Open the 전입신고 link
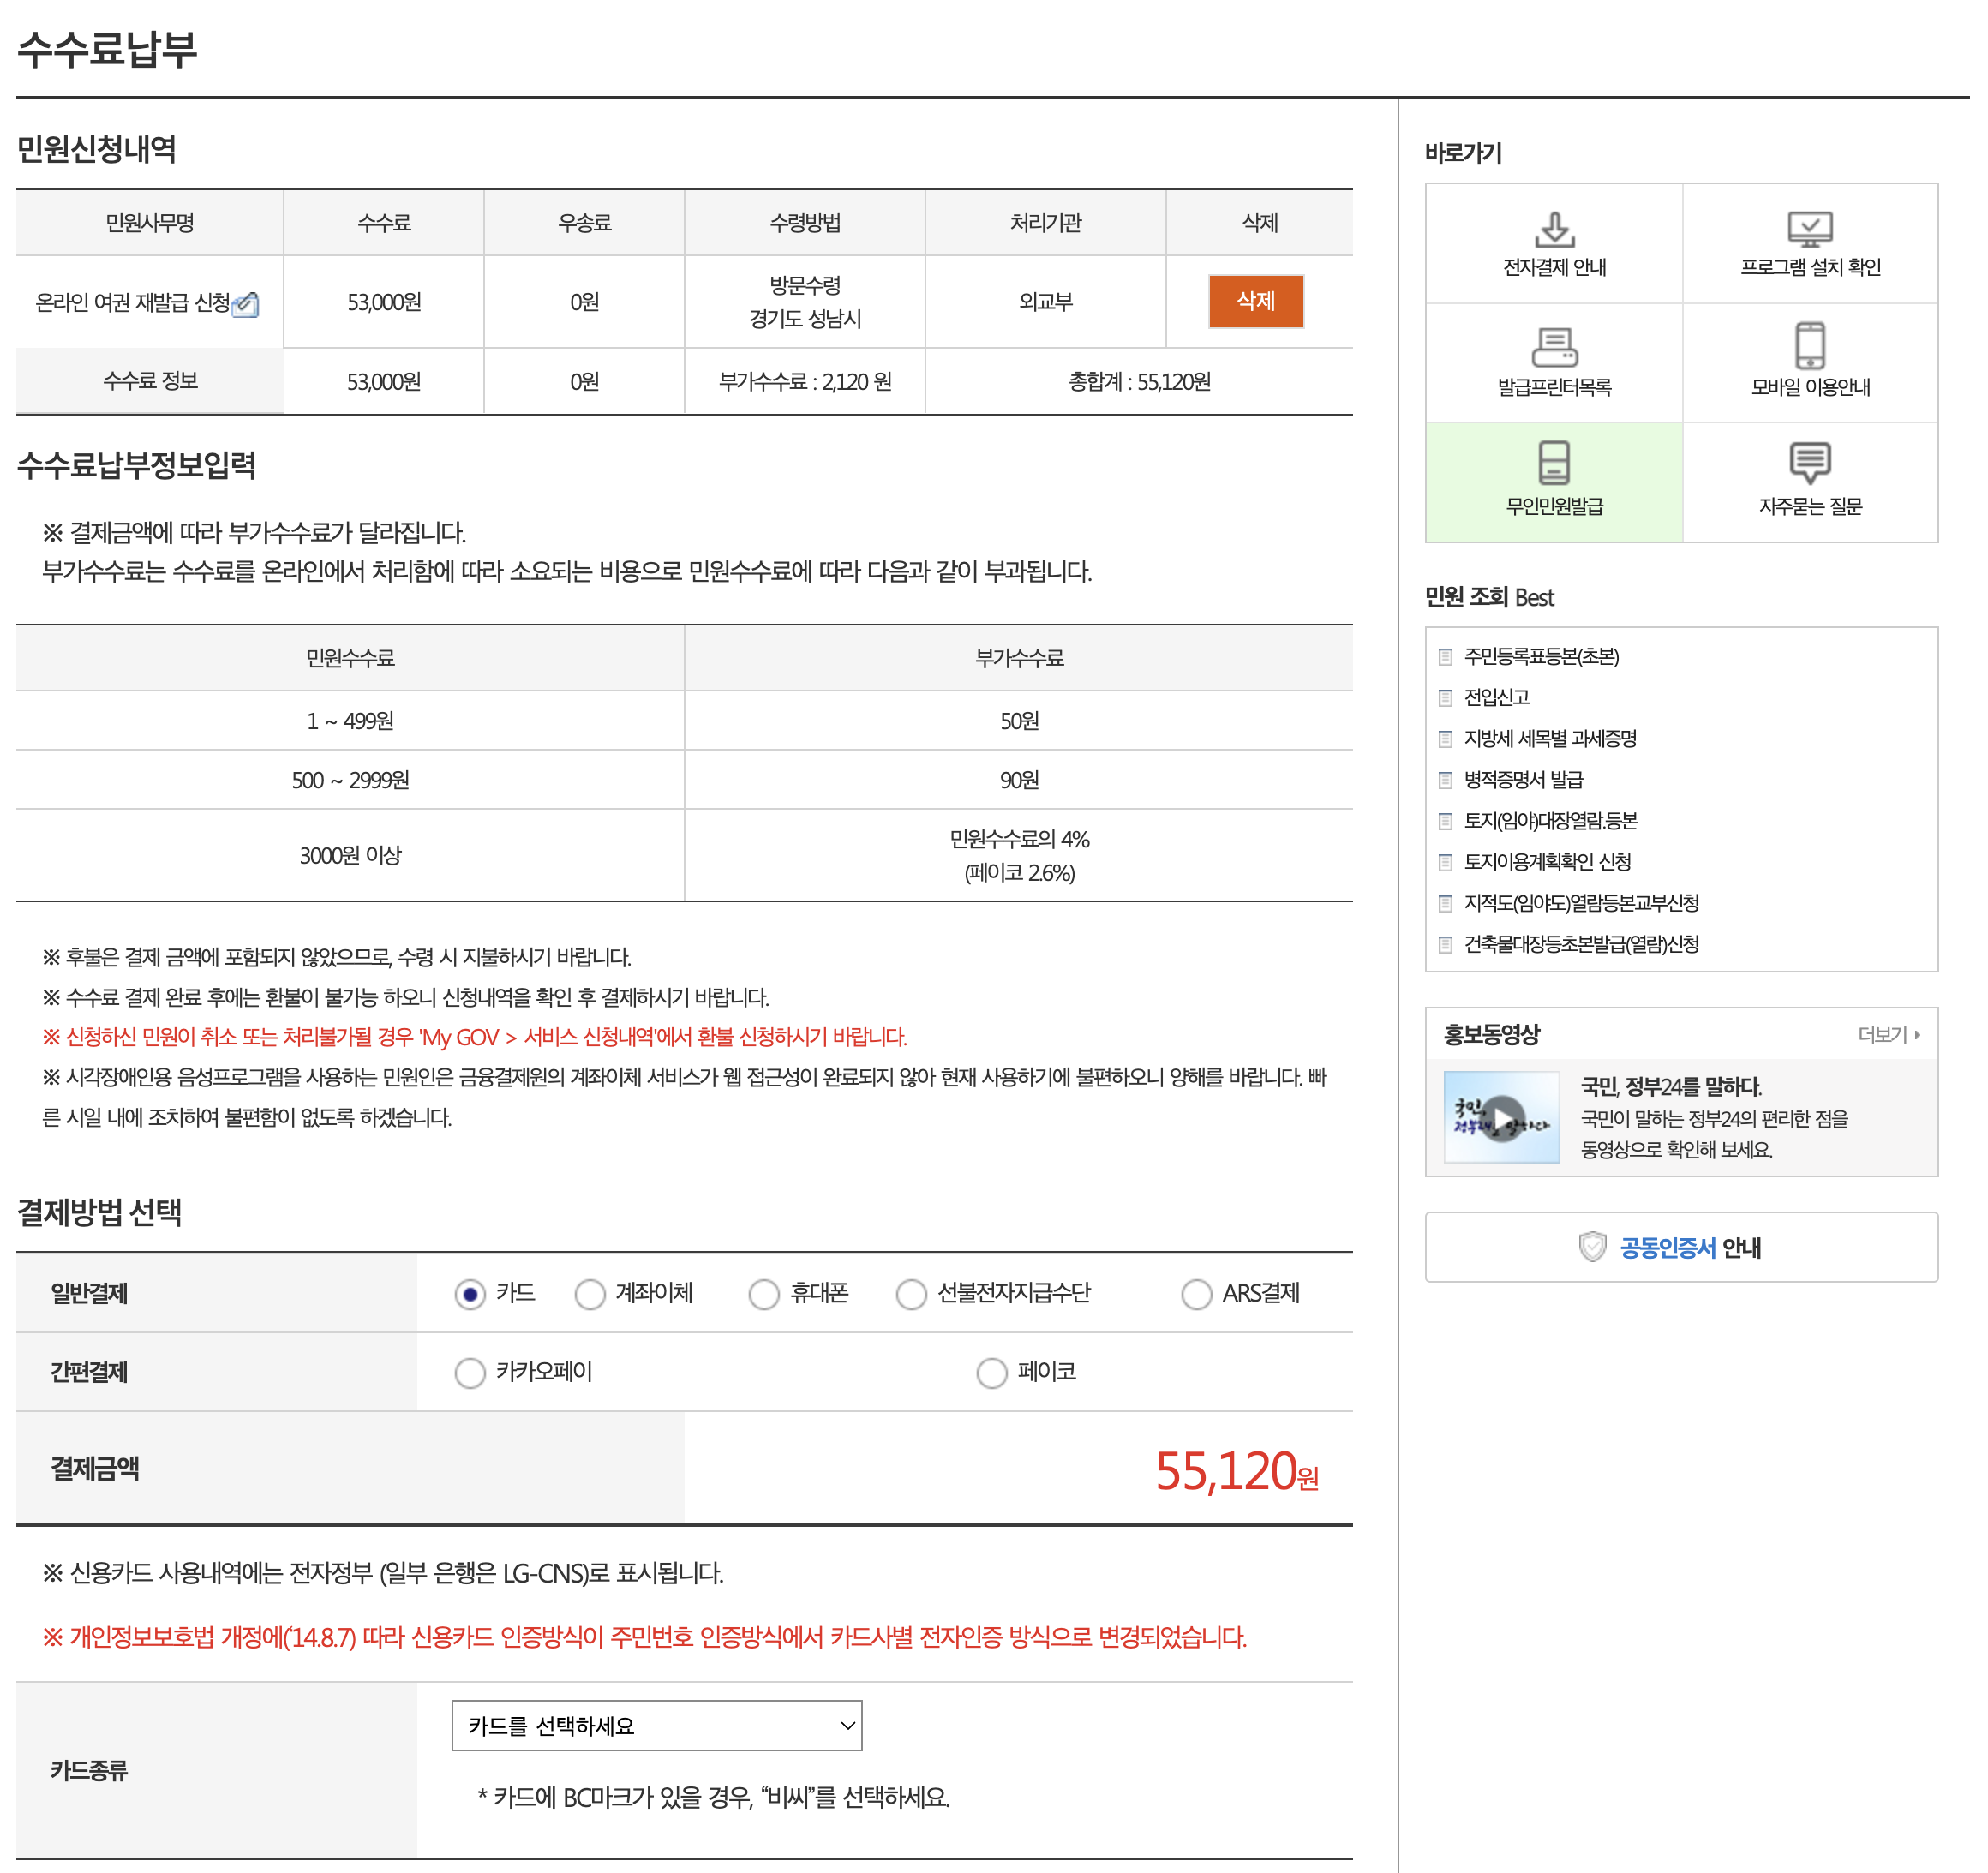The width and height of the screenshot is (1988, 1873). [1496, 698]
